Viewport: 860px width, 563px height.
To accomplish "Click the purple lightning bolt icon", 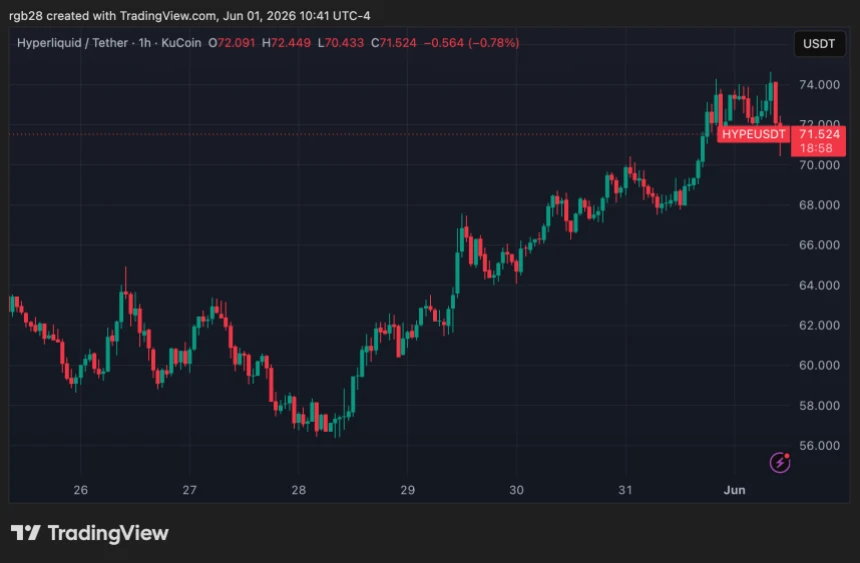I will (x=779, y=463).
